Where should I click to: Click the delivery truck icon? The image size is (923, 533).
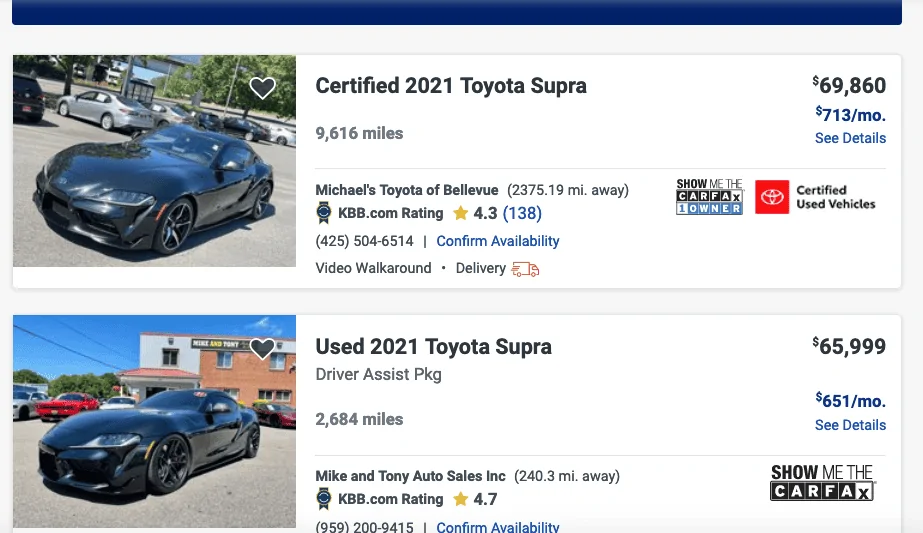click(x=525, y=269)
